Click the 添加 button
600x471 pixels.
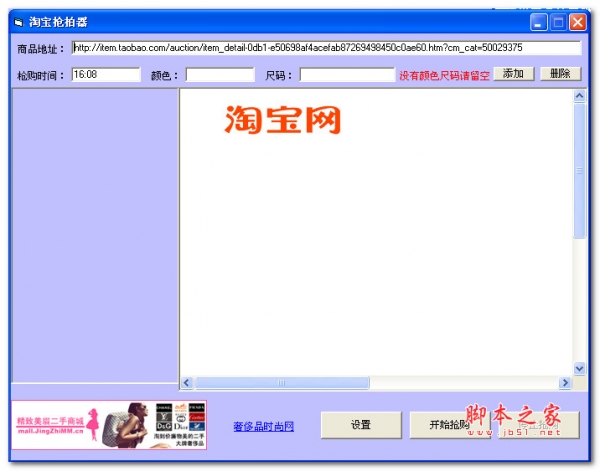[x=514, y=73]
